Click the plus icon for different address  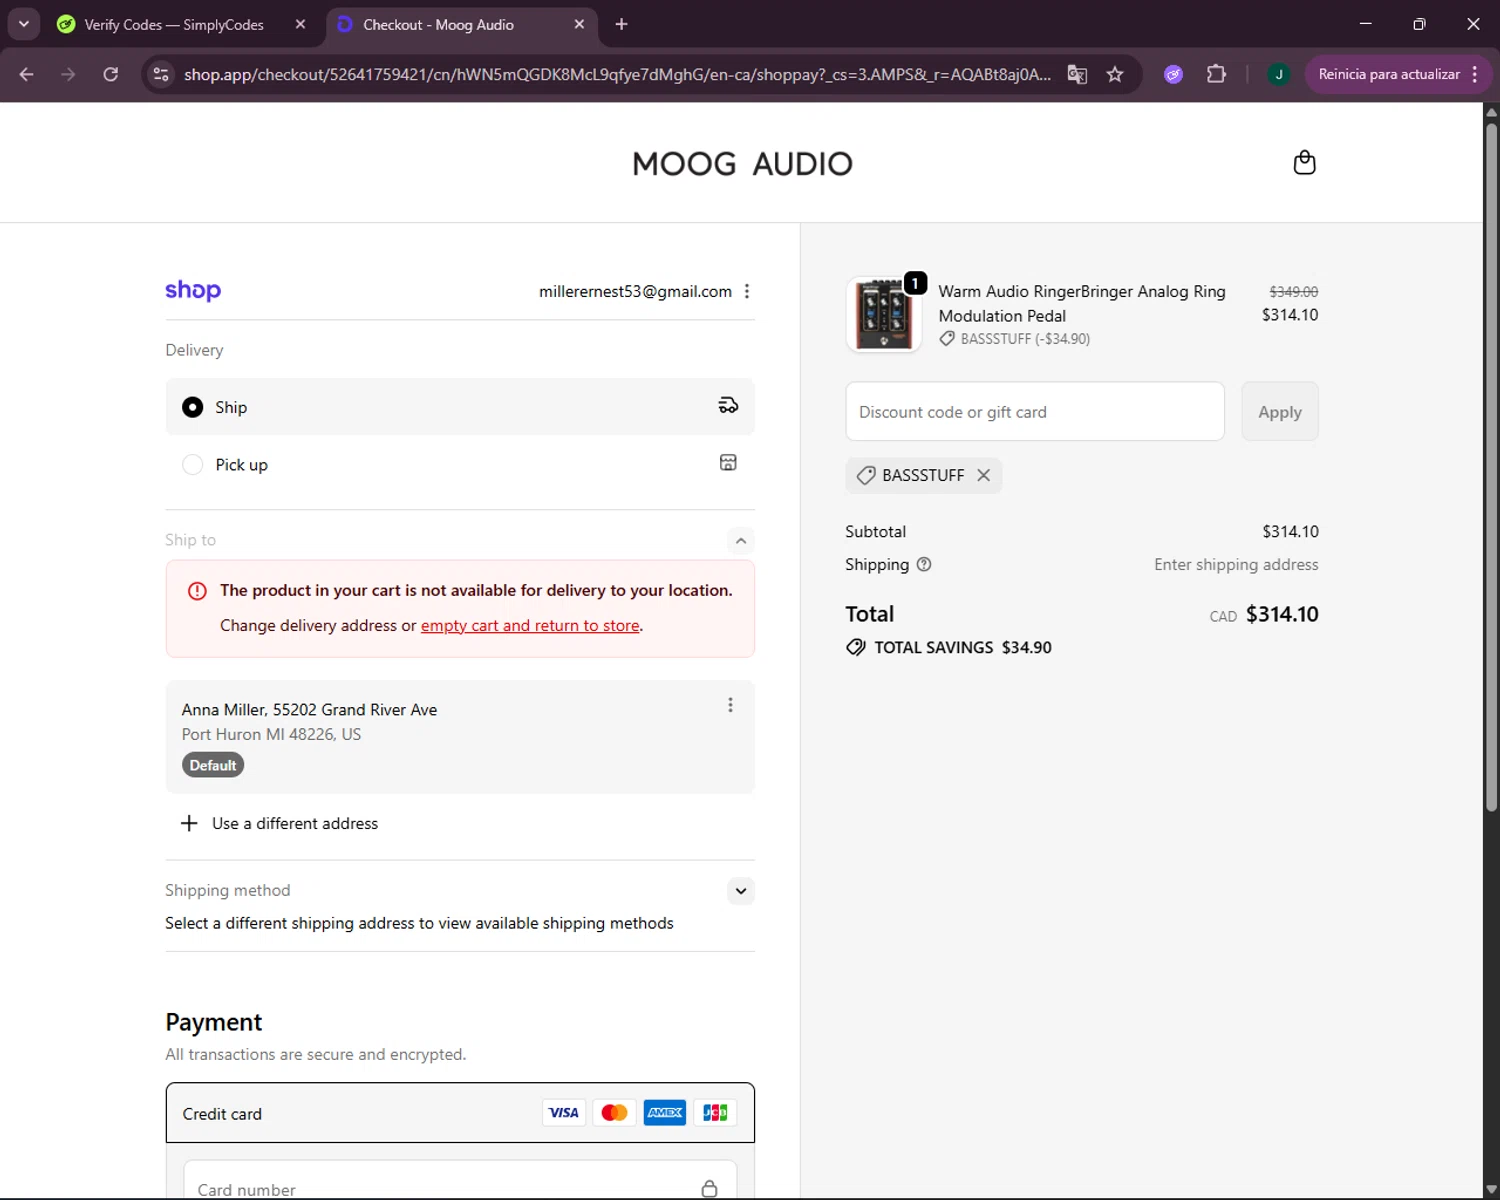[189, 823]
